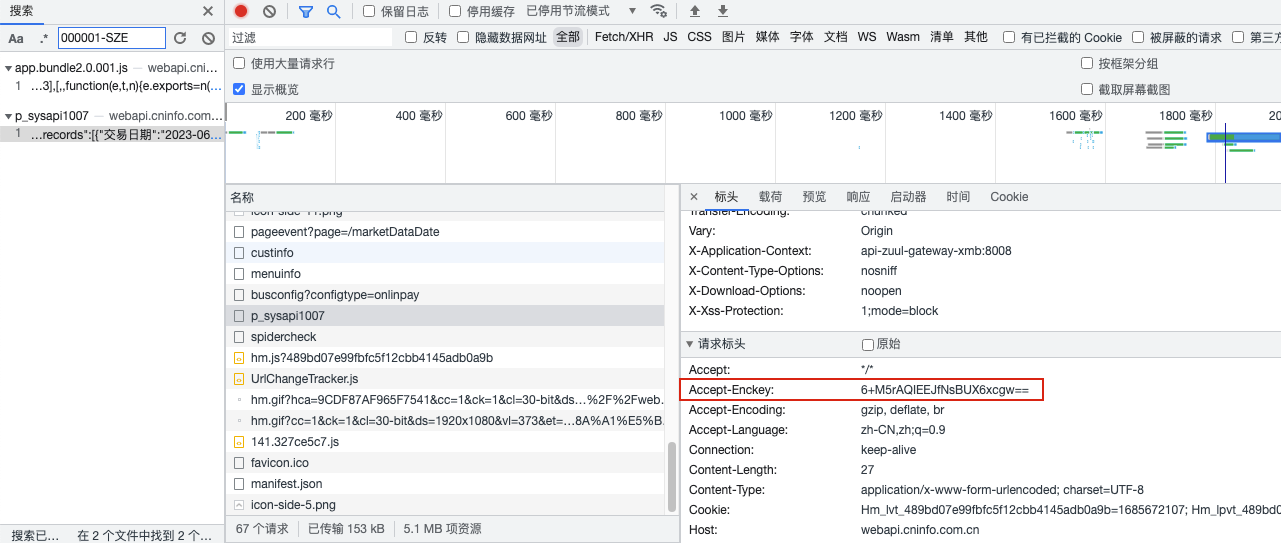The height and width of the screenshot is (543, 1281).
Task: Select the p_sysapi1007 request row
Action: tap(444, 316)
